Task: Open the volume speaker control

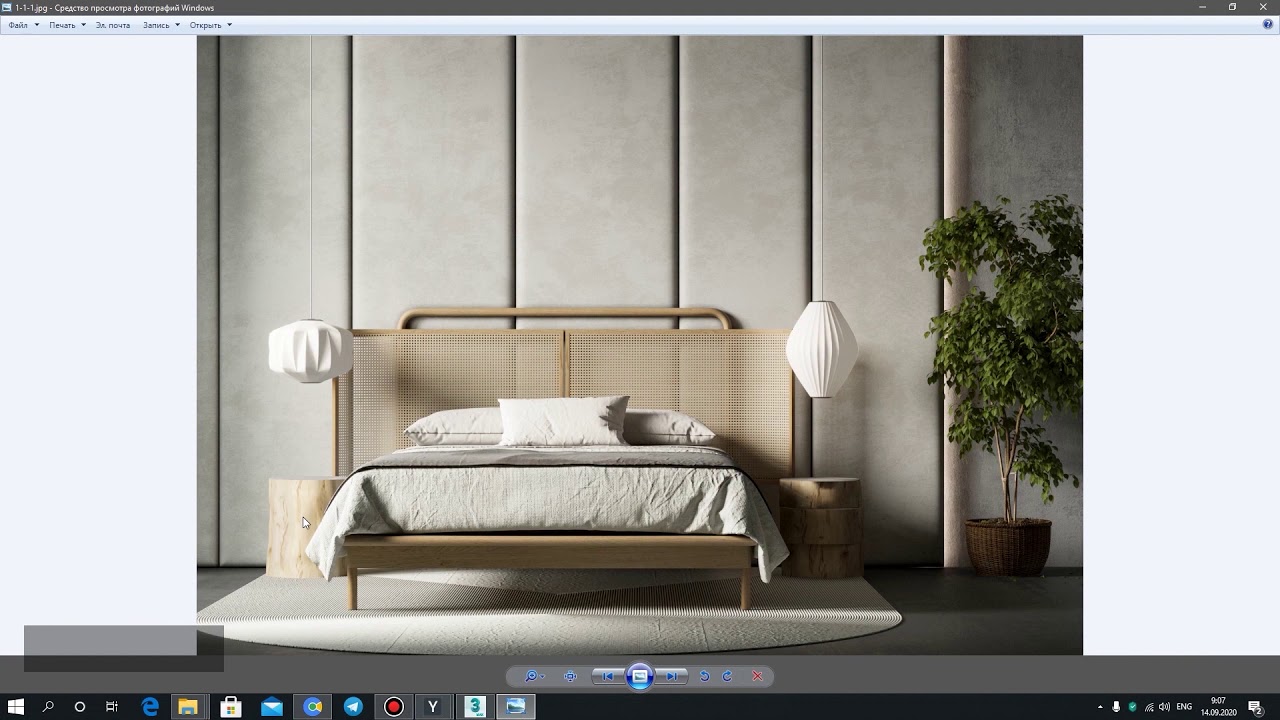Action: coord(1164,707)
